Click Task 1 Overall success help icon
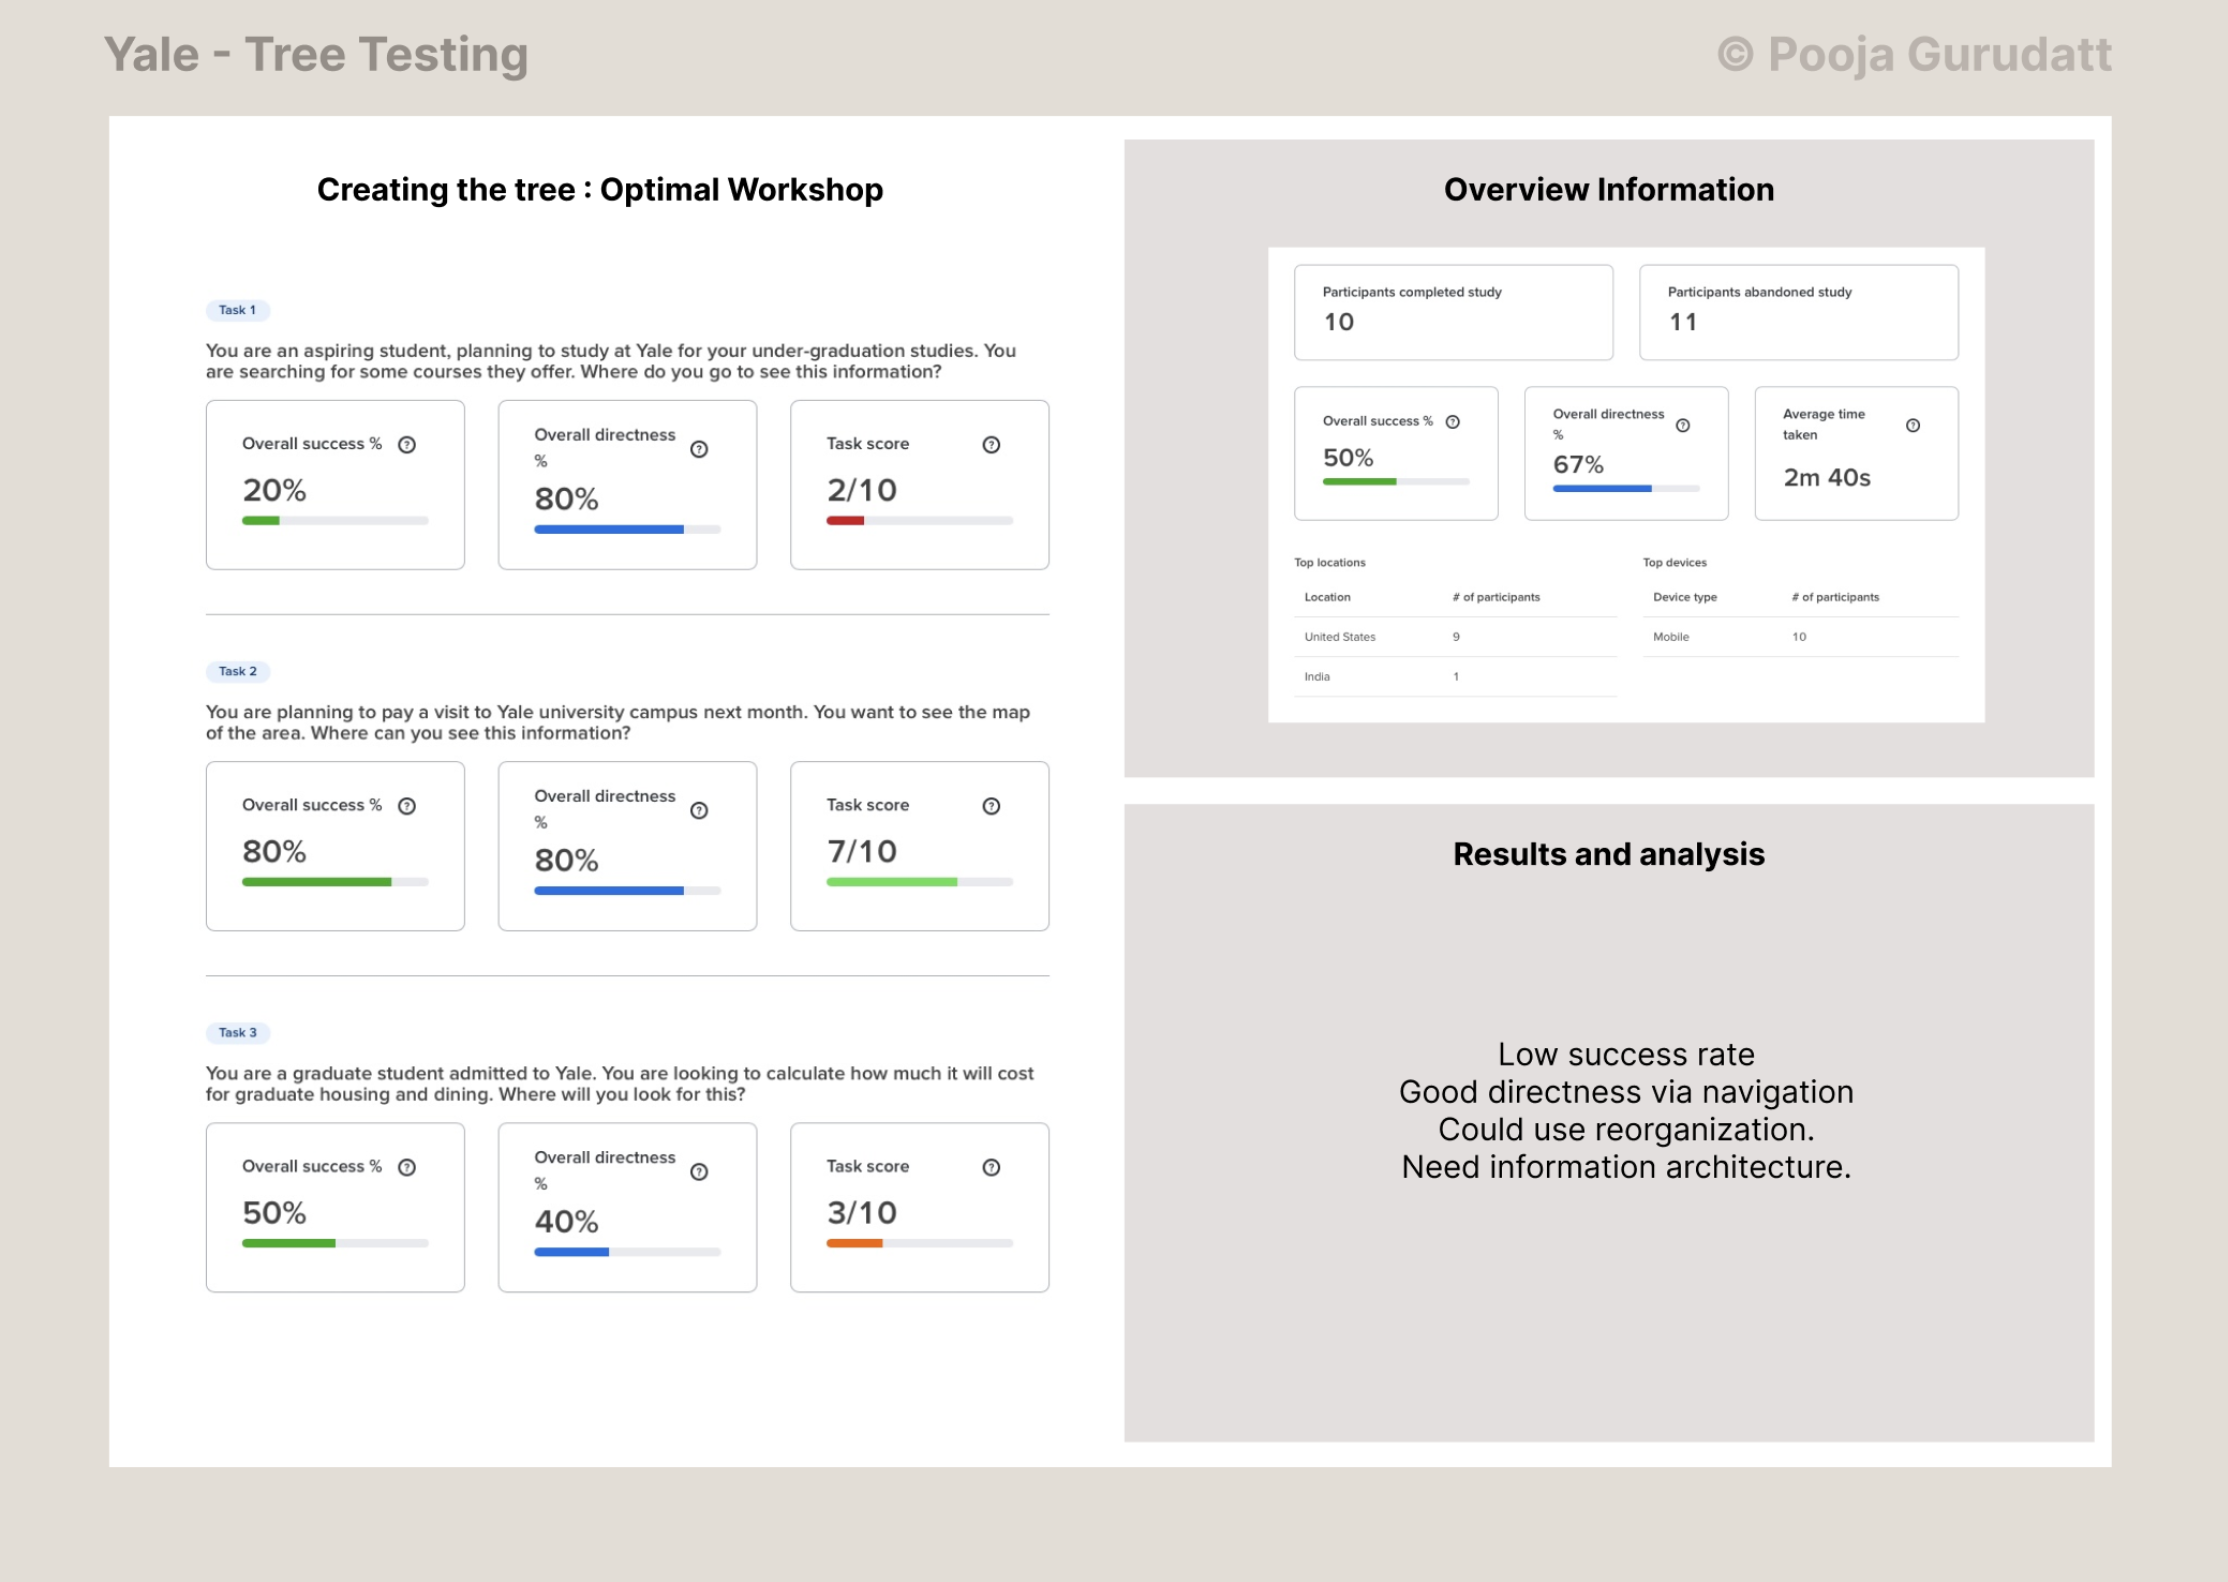 tap(407, 445)
